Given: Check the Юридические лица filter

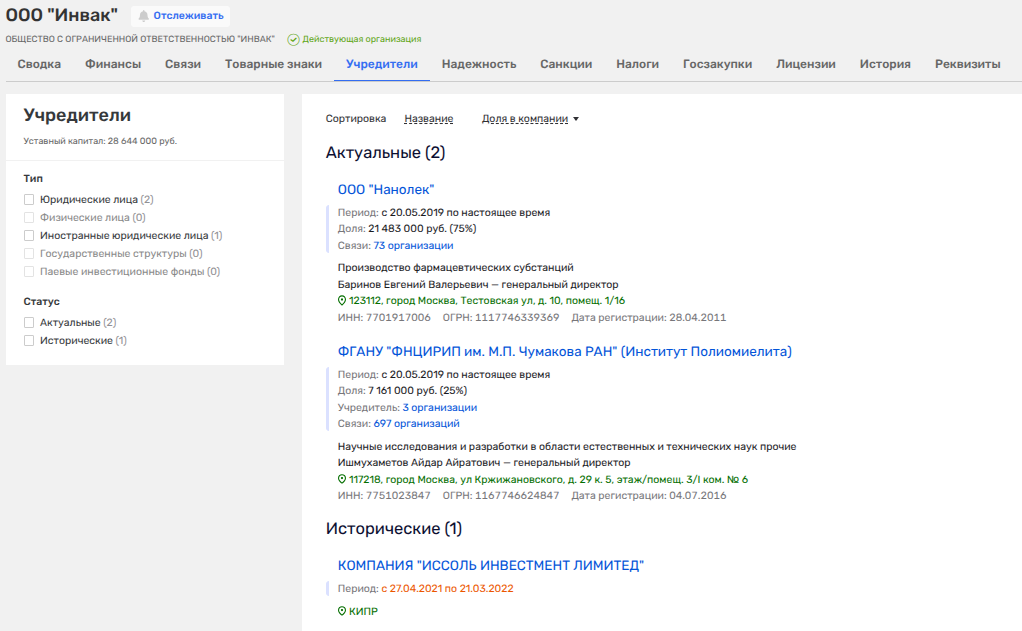Looking at the screenshot, I should pyautogui.click(x=30, y=200).
